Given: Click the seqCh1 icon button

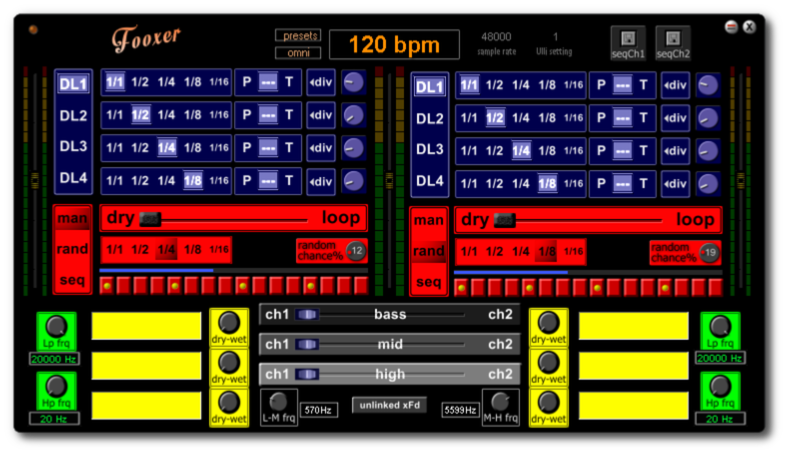Looking at the screenshot, I should coord(627,40).
